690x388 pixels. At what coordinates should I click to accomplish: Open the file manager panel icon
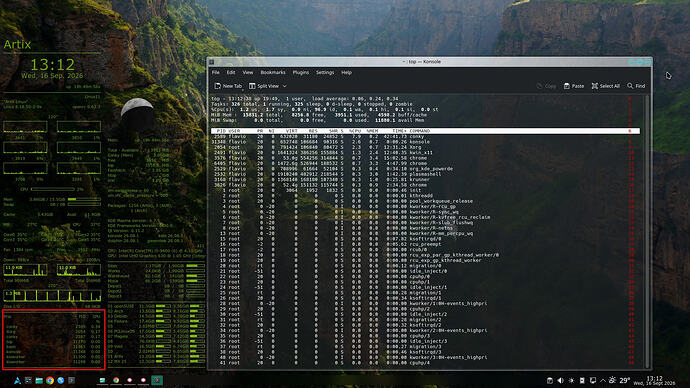coord(39,381)
